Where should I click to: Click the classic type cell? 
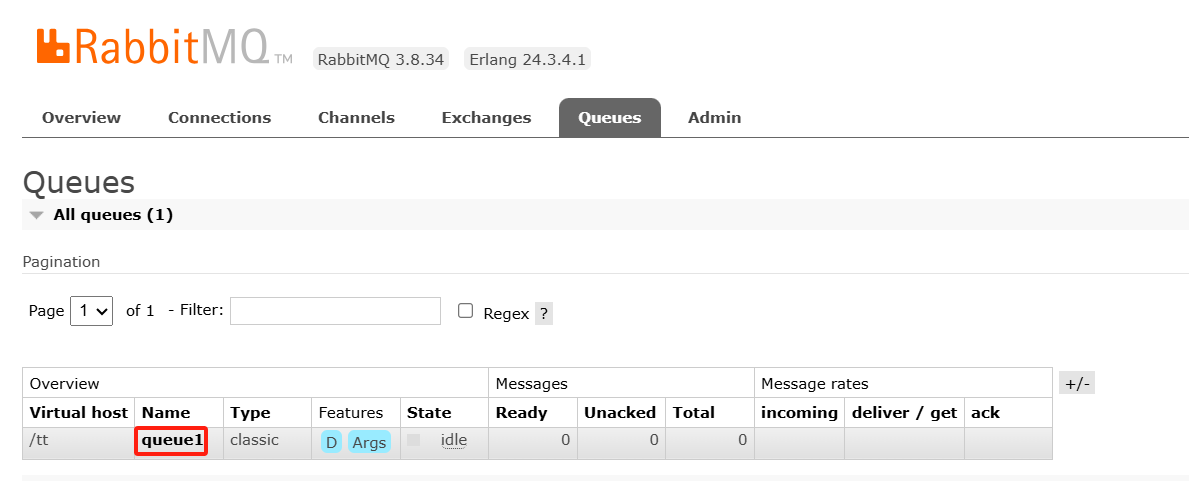click(x=255, y=440)
